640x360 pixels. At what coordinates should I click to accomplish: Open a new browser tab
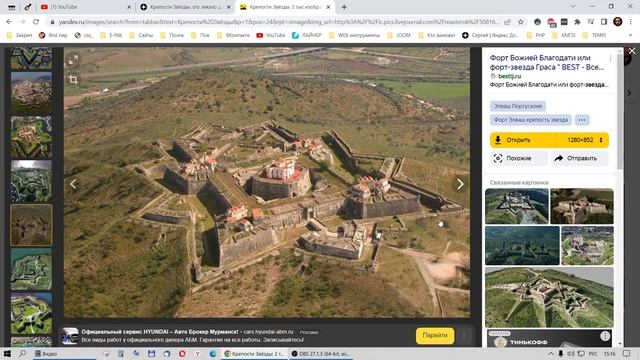click(344, 7)
